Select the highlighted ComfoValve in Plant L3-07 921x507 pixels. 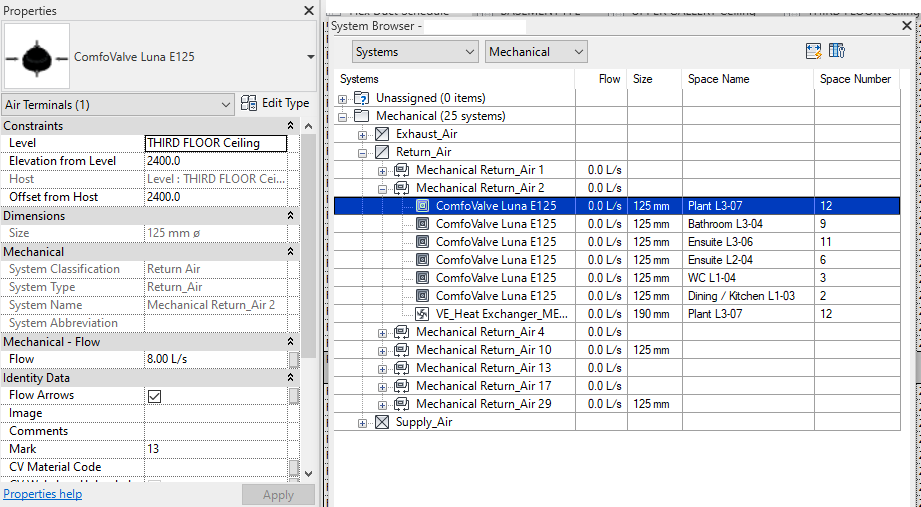point(617,206)
